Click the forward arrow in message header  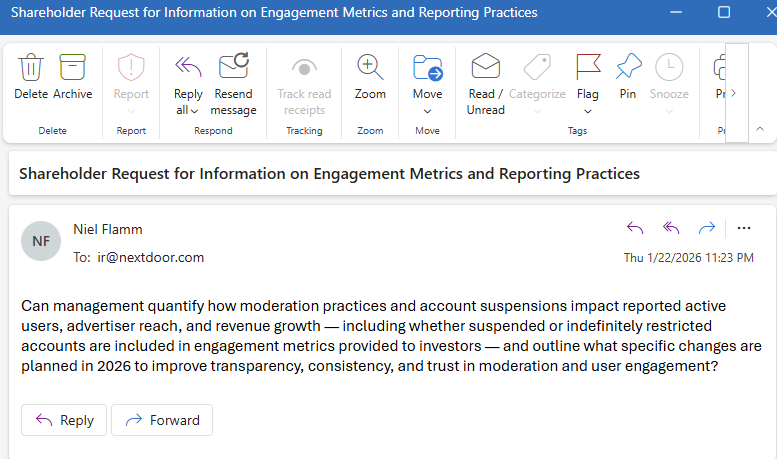[707, 228]
